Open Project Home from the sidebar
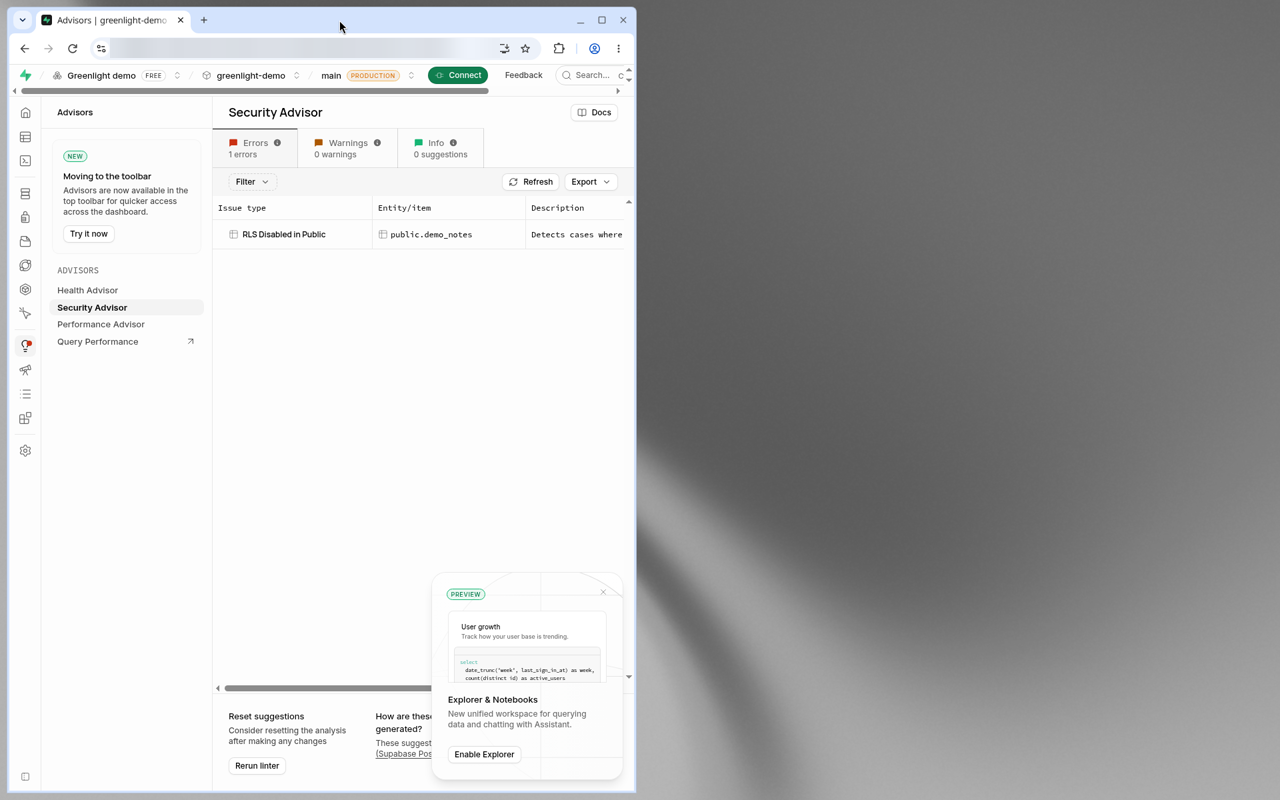The height and width of the screenshot is (800, 1280). pos(26,113)
